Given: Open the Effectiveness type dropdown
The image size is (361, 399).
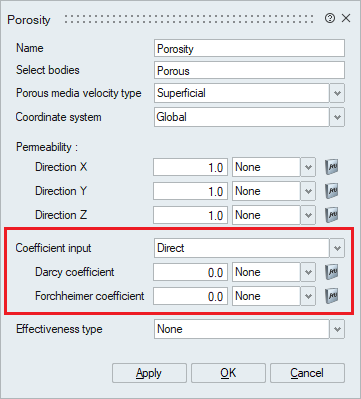Looking at the screenshot, I should [x=337, y=329].
